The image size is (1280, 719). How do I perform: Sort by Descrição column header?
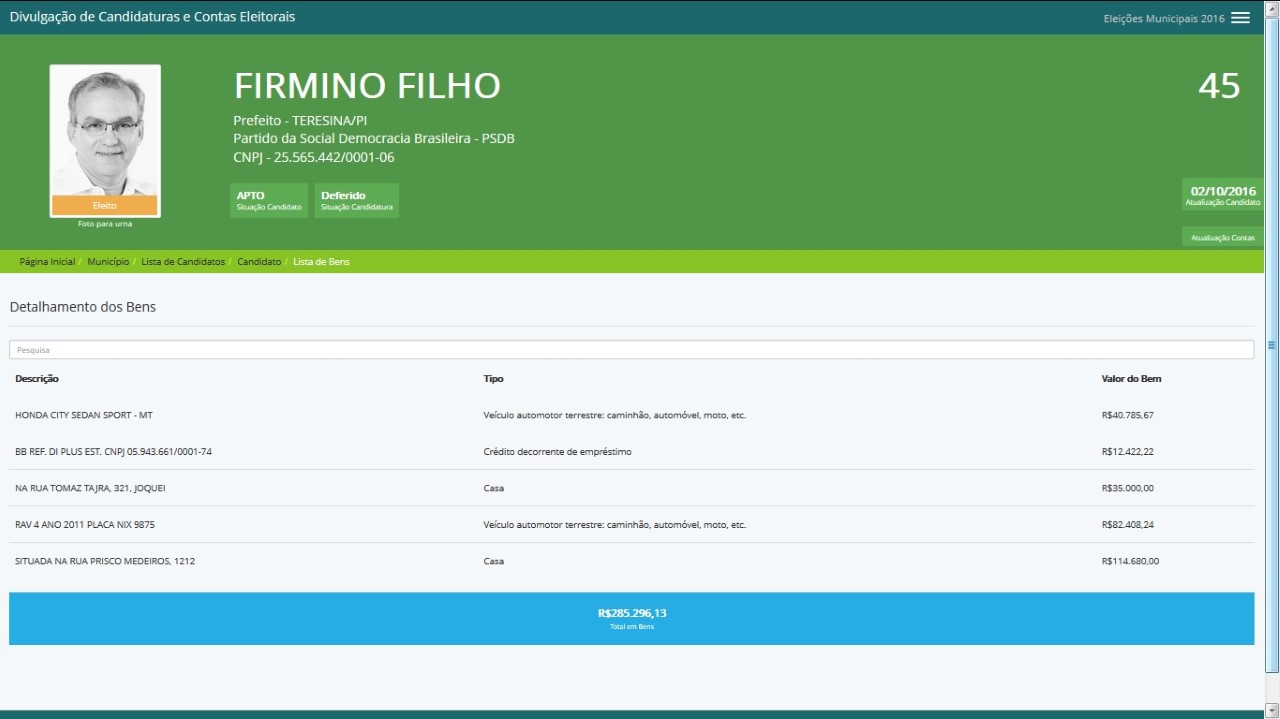(x=37, y=379)
